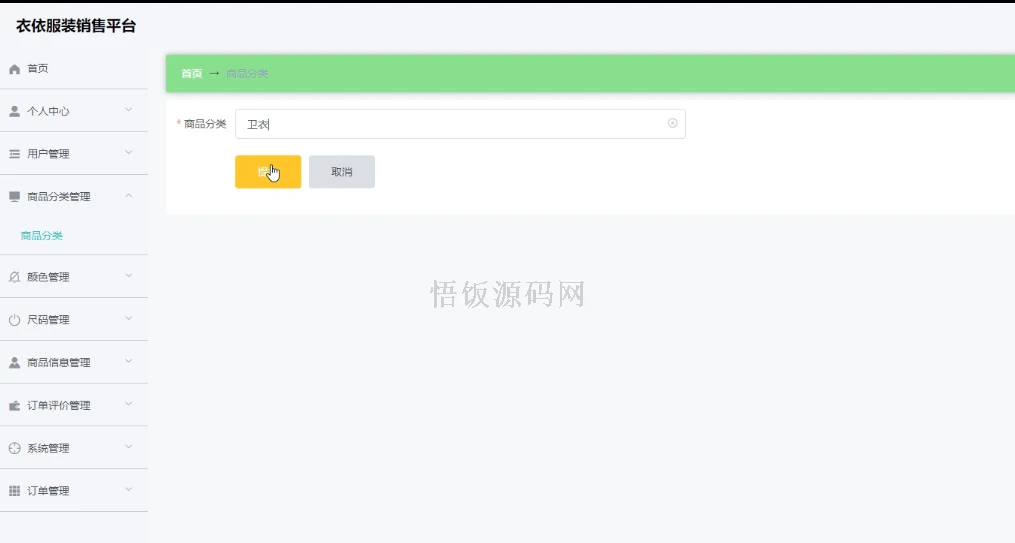
Task: Expand the 商品信息管理 chevron
Action: [129, 361]
